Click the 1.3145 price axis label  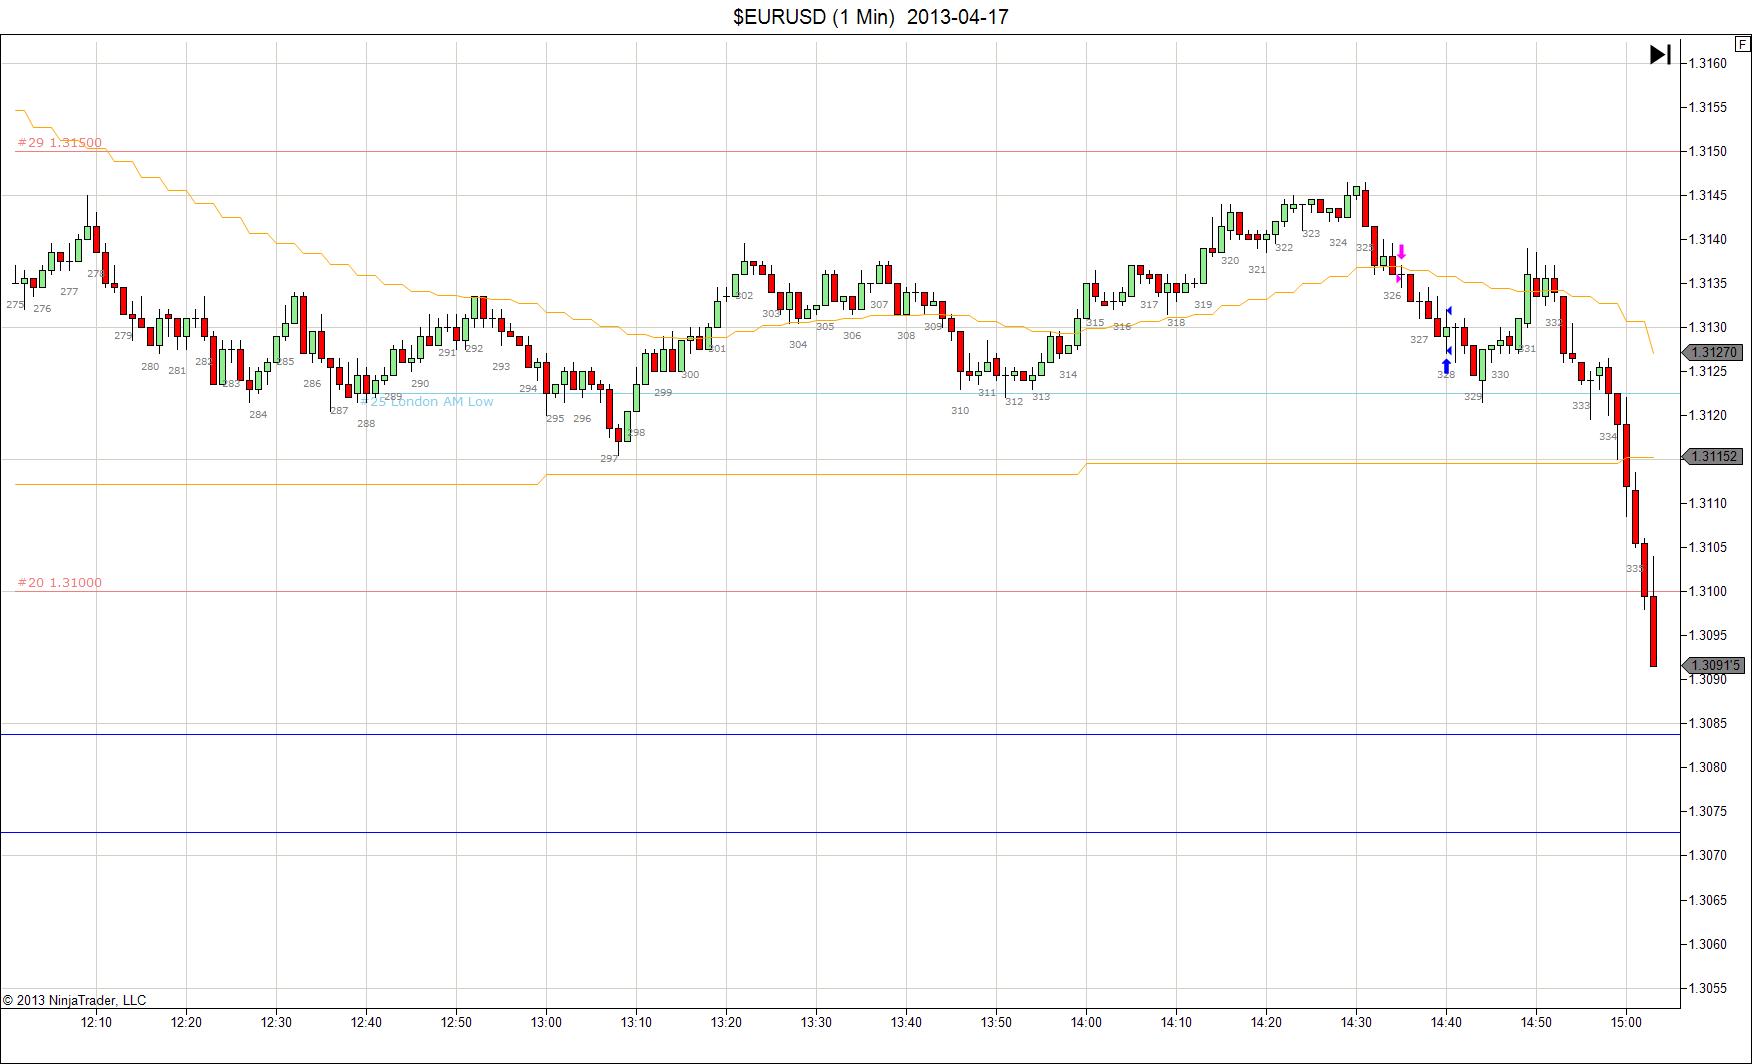(x=1707, y=195)
